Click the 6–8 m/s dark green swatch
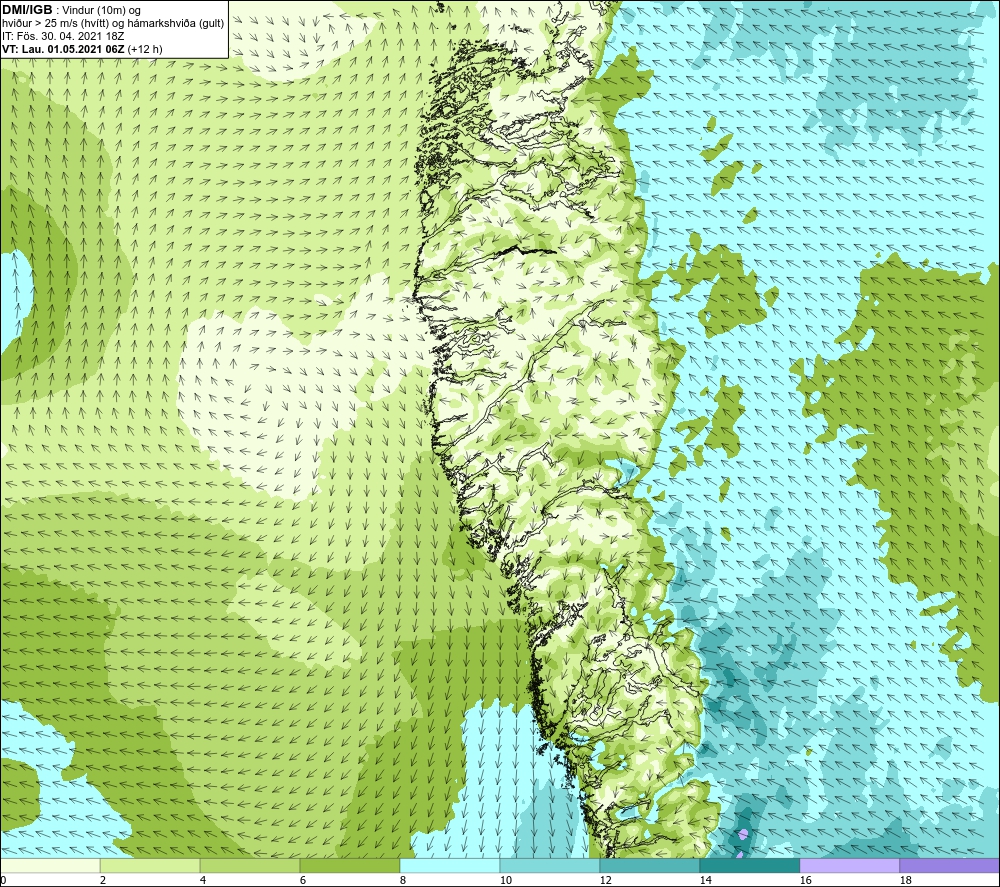 pos(350,865)
